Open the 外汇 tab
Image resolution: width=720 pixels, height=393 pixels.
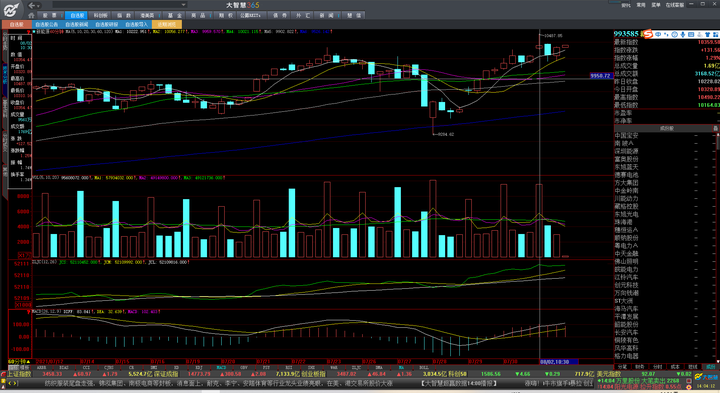point(303,15)
